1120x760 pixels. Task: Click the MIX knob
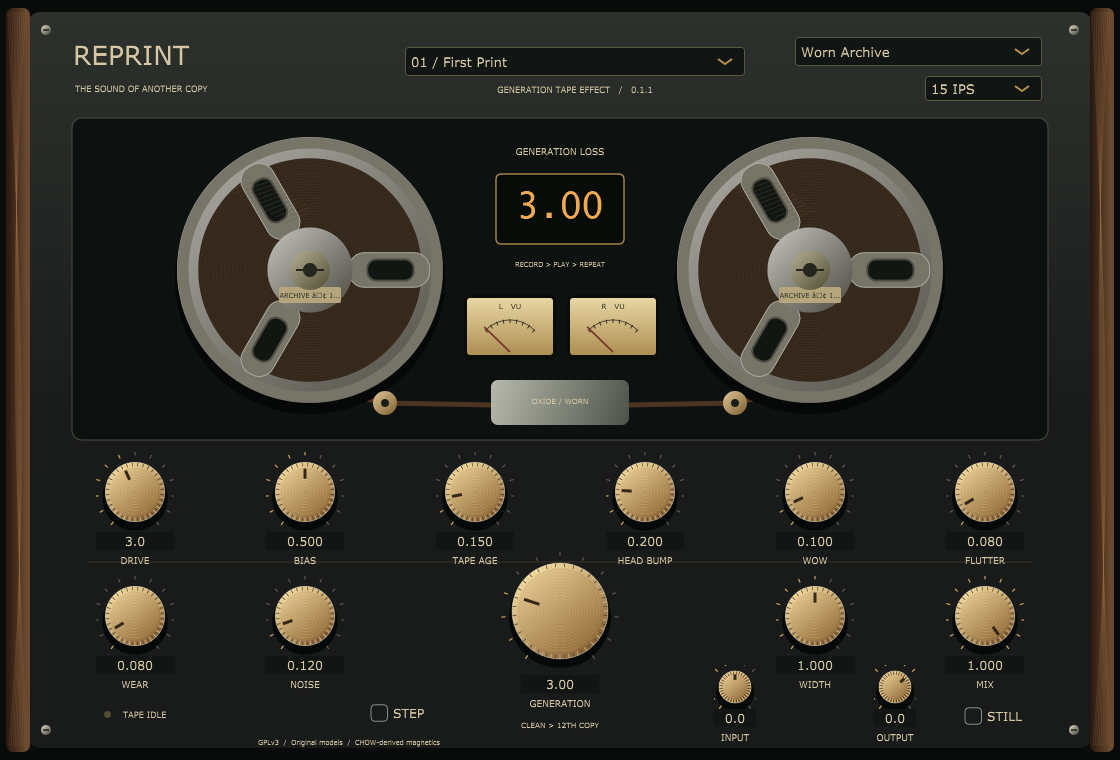(x=985, y=616)
